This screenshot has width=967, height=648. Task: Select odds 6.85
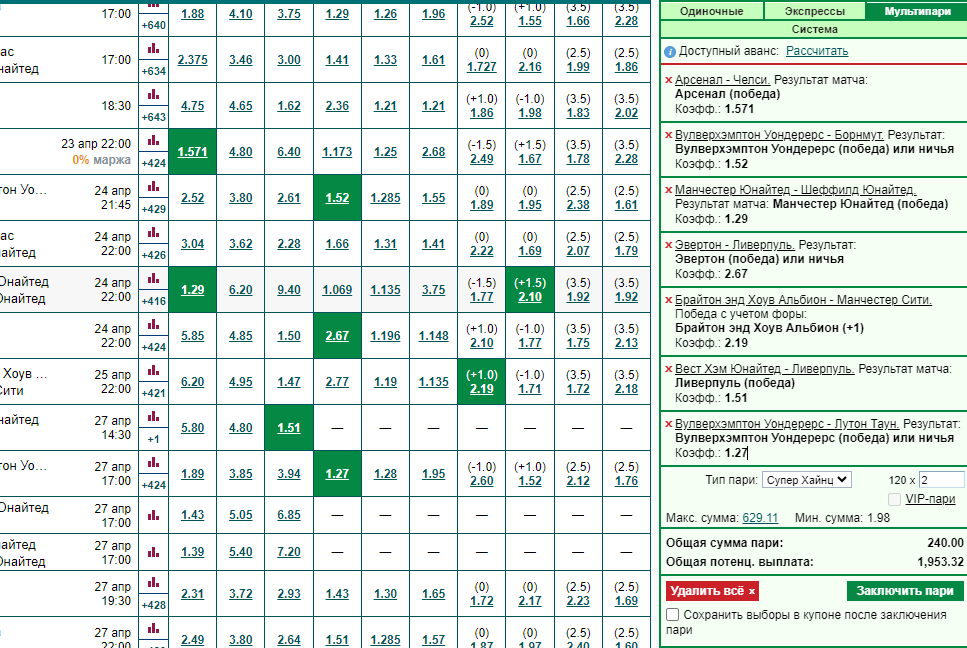tap(289, 515)
